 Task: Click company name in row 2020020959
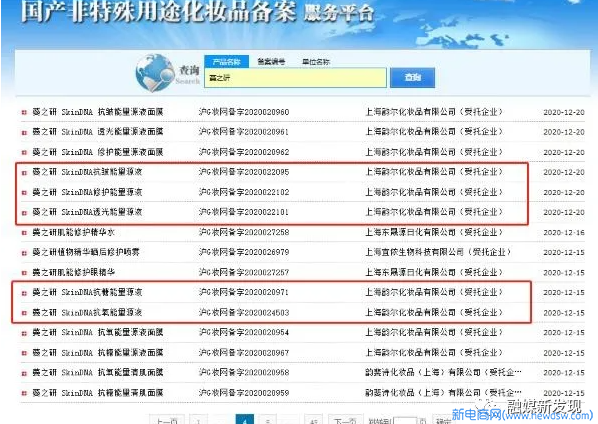[443, 393]
